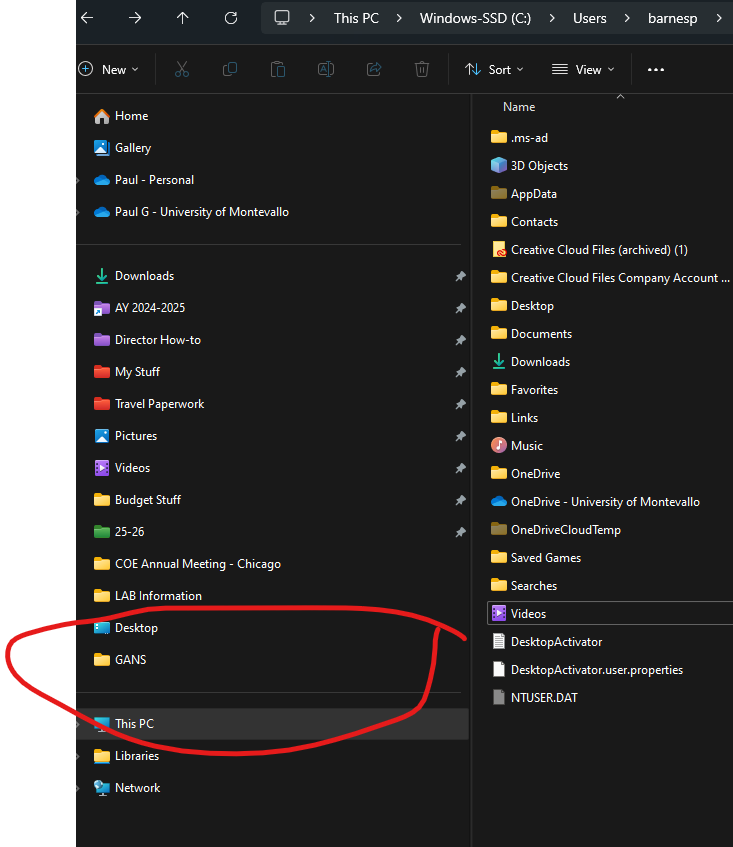Open Pictures in sidebar
Image resolution: width=733 pixels, height=847 pixels.
click(125, 435)
